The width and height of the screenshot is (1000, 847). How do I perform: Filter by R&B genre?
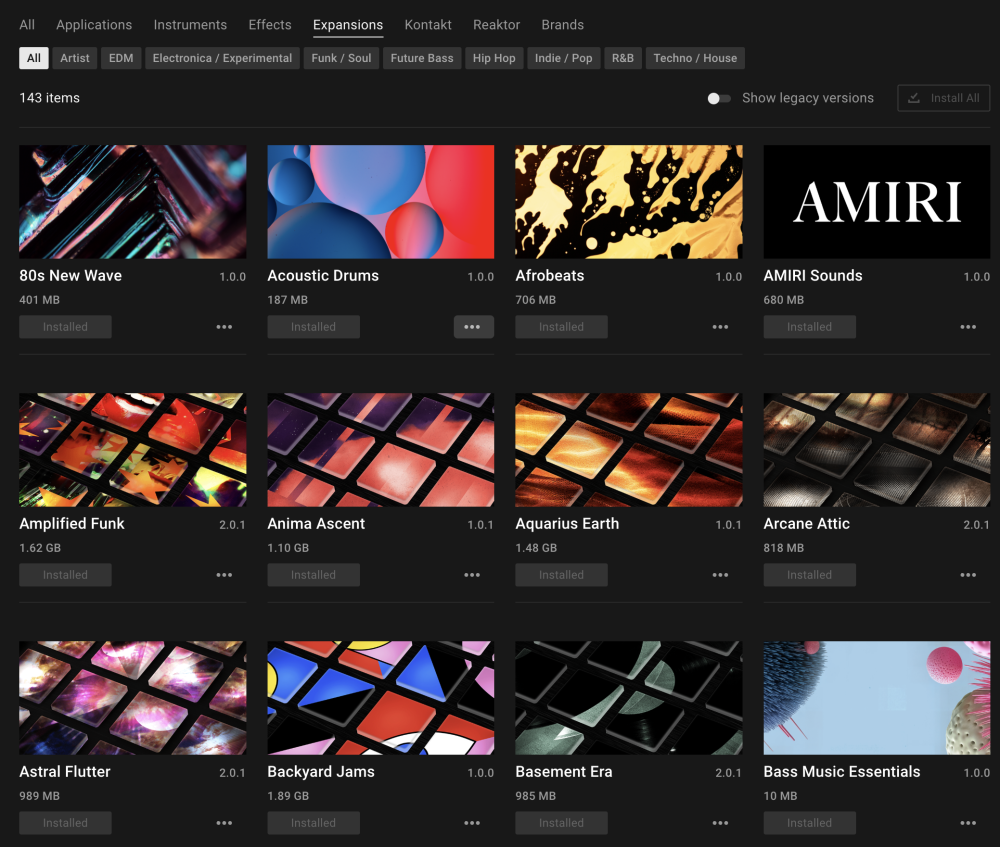click(x=622, y=58)
